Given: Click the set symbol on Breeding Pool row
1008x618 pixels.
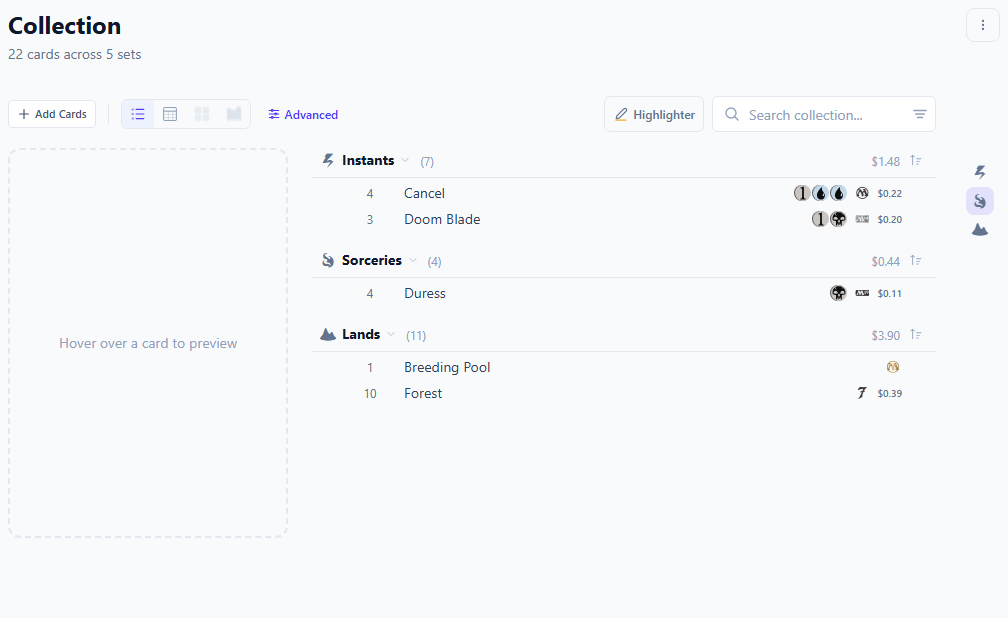Looking at the screenshot, I should point(893,367).
